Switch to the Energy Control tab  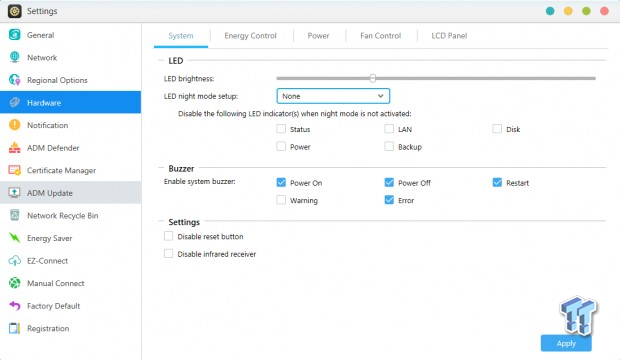[x=250, y=36]
